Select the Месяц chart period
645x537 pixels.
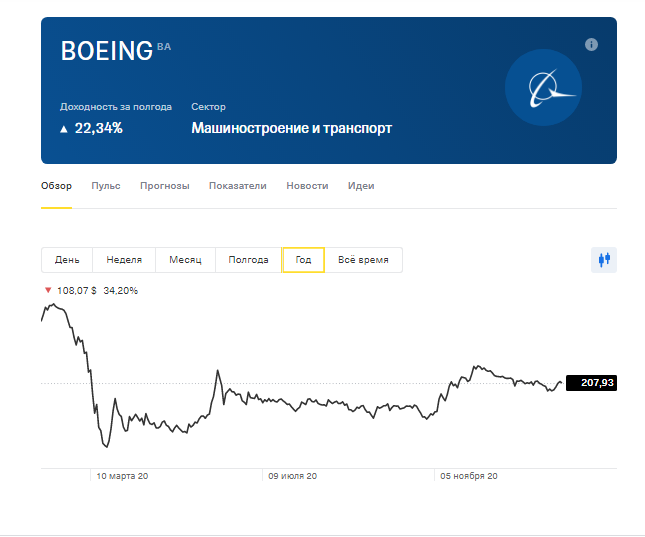(185, 260)
